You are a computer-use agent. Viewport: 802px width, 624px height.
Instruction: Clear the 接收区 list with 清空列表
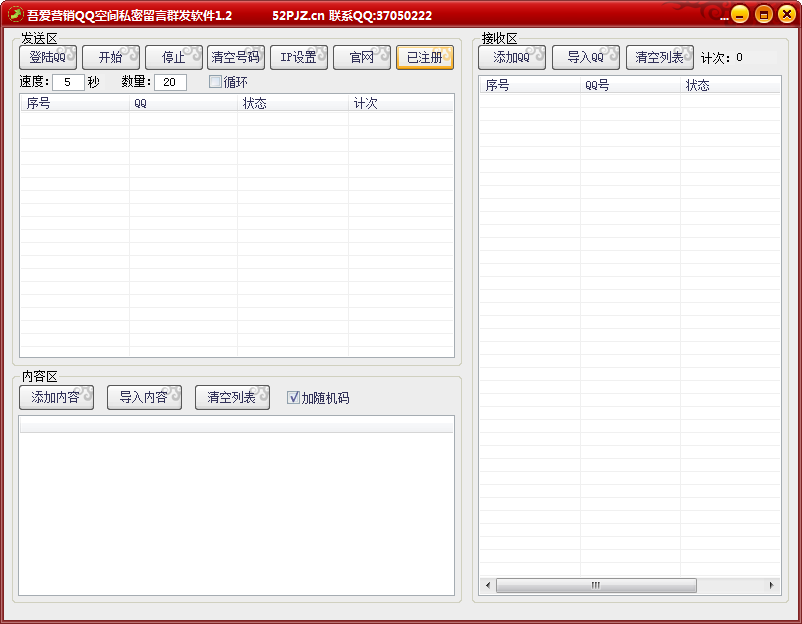pos(659,57)
